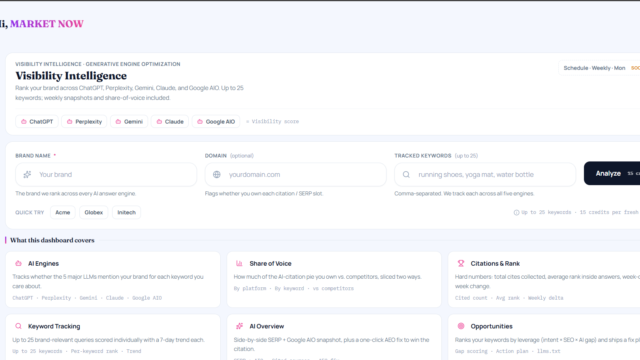Click 'Cited count · Avg rank · Weekly delta' text
The height and width of the screenshot is (360, 640).
click(x=509, y=298)
